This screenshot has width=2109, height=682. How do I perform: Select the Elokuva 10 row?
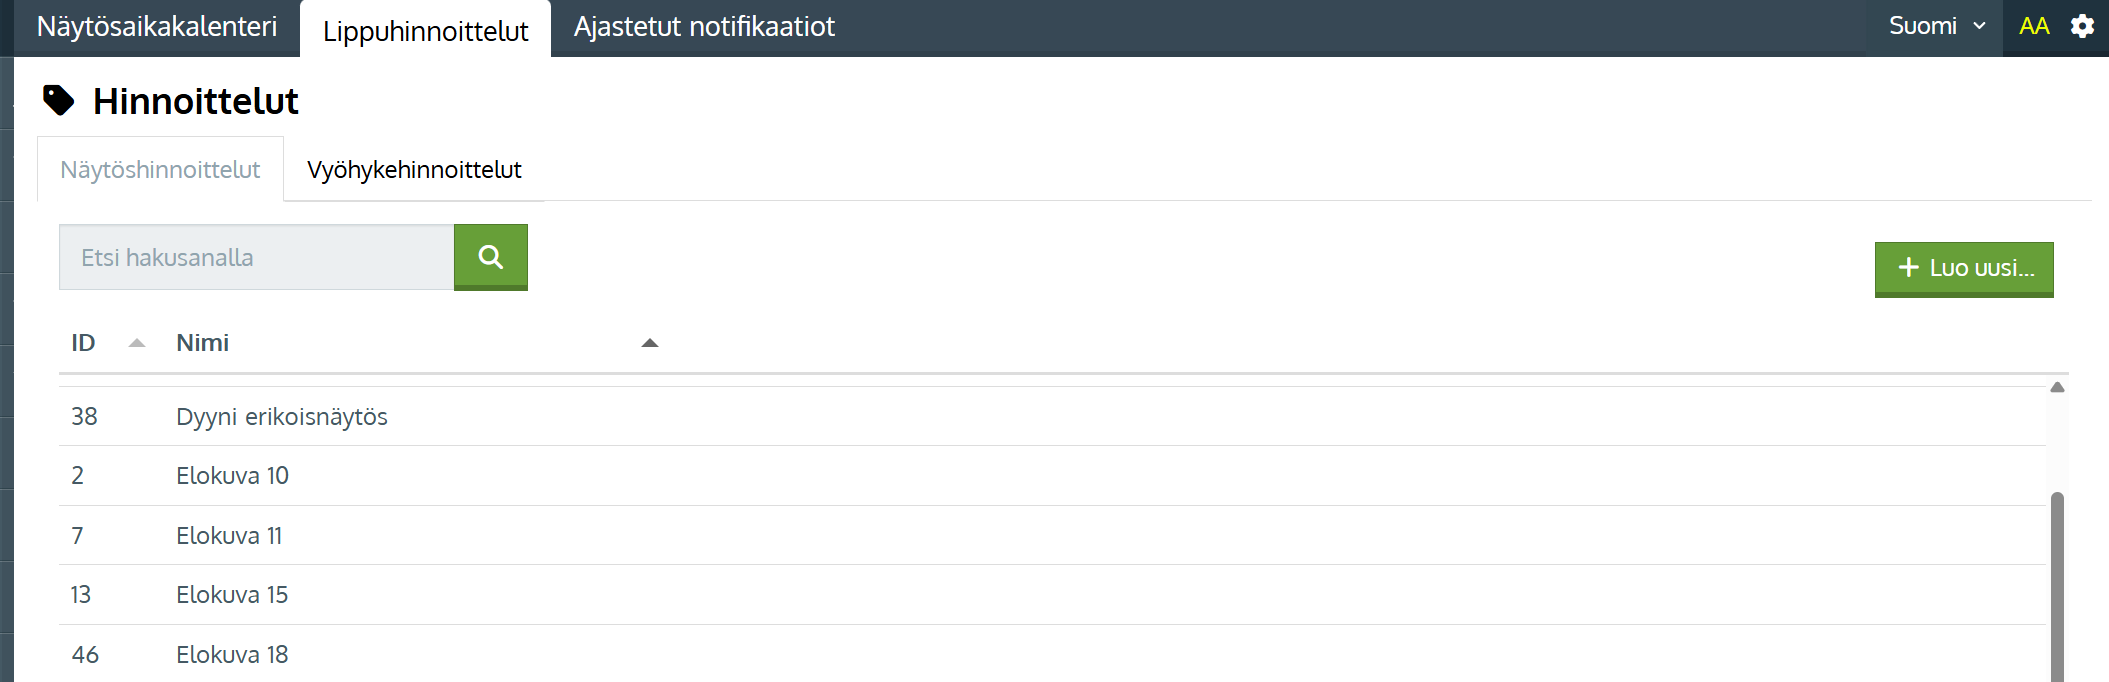point(232,476)
